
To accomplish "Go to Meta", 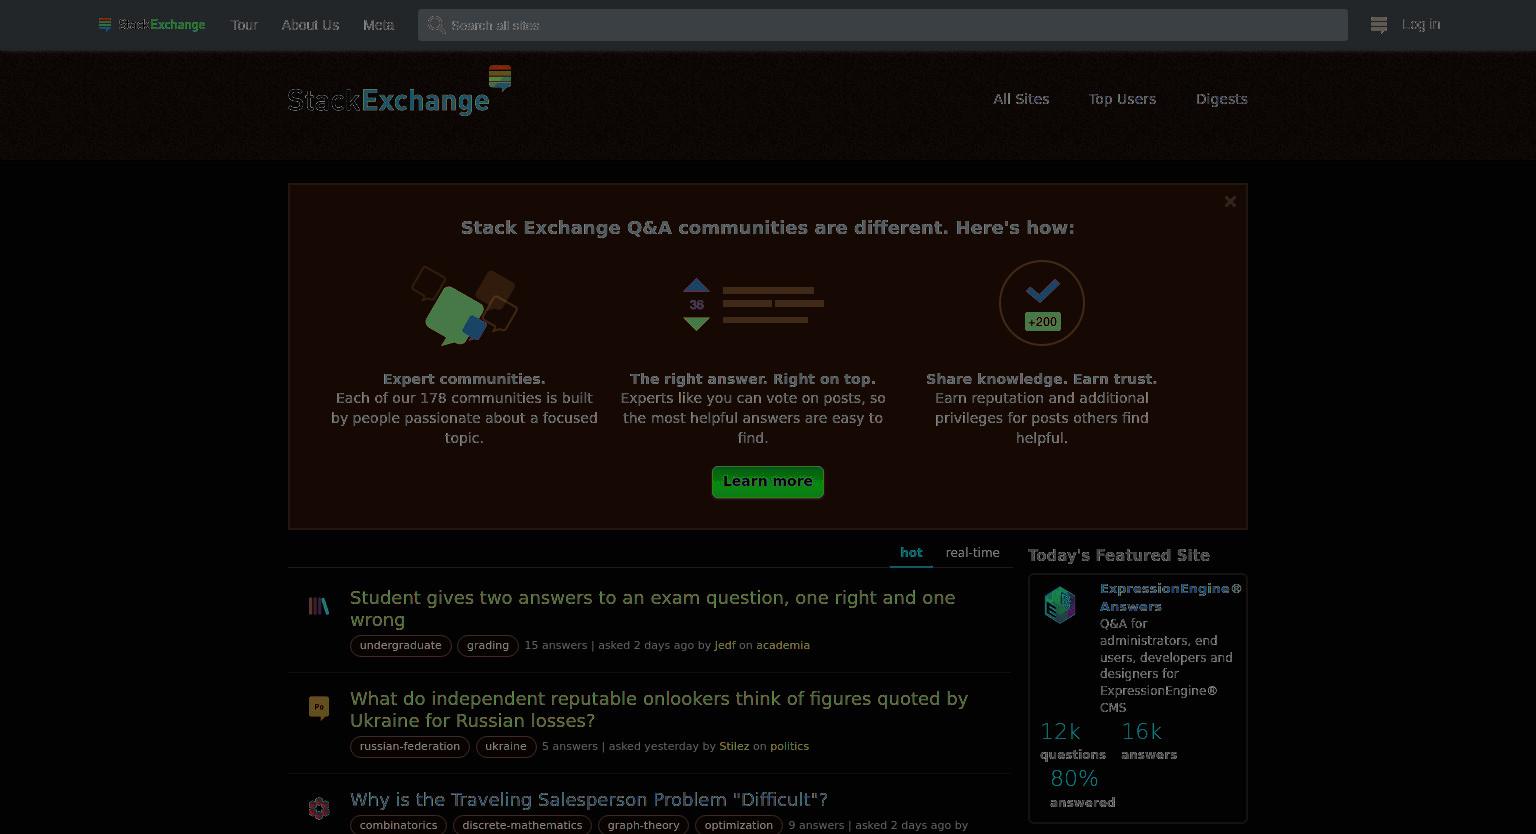I will point(378,25).
